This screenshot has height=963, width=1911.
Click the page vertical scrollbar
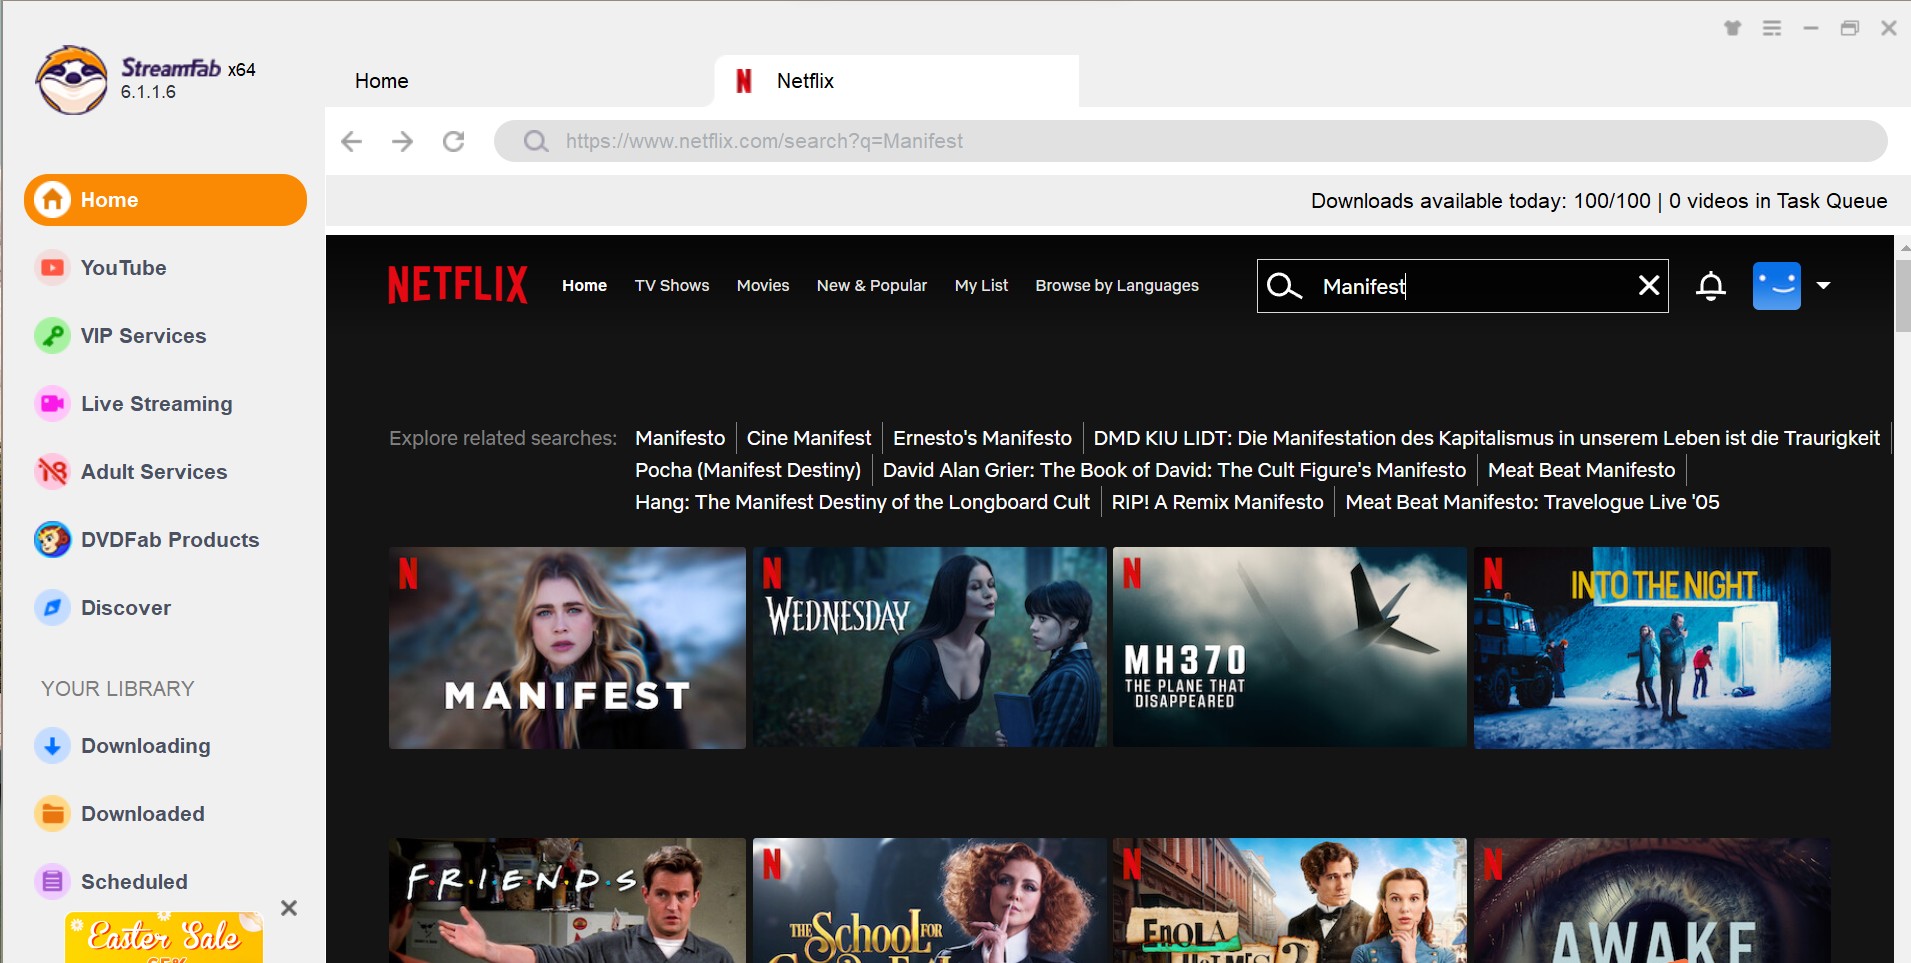tap(1903, 296)
